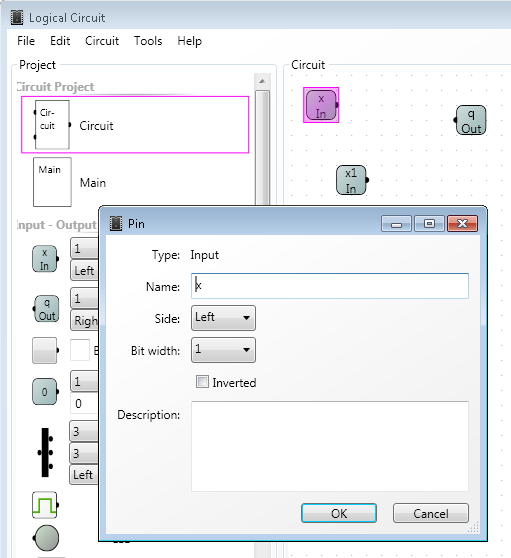The width and height of the screenshot is (511, 558).
Task: Open the bit width dropdown beside x In pin
Action: tap(84, 248)
